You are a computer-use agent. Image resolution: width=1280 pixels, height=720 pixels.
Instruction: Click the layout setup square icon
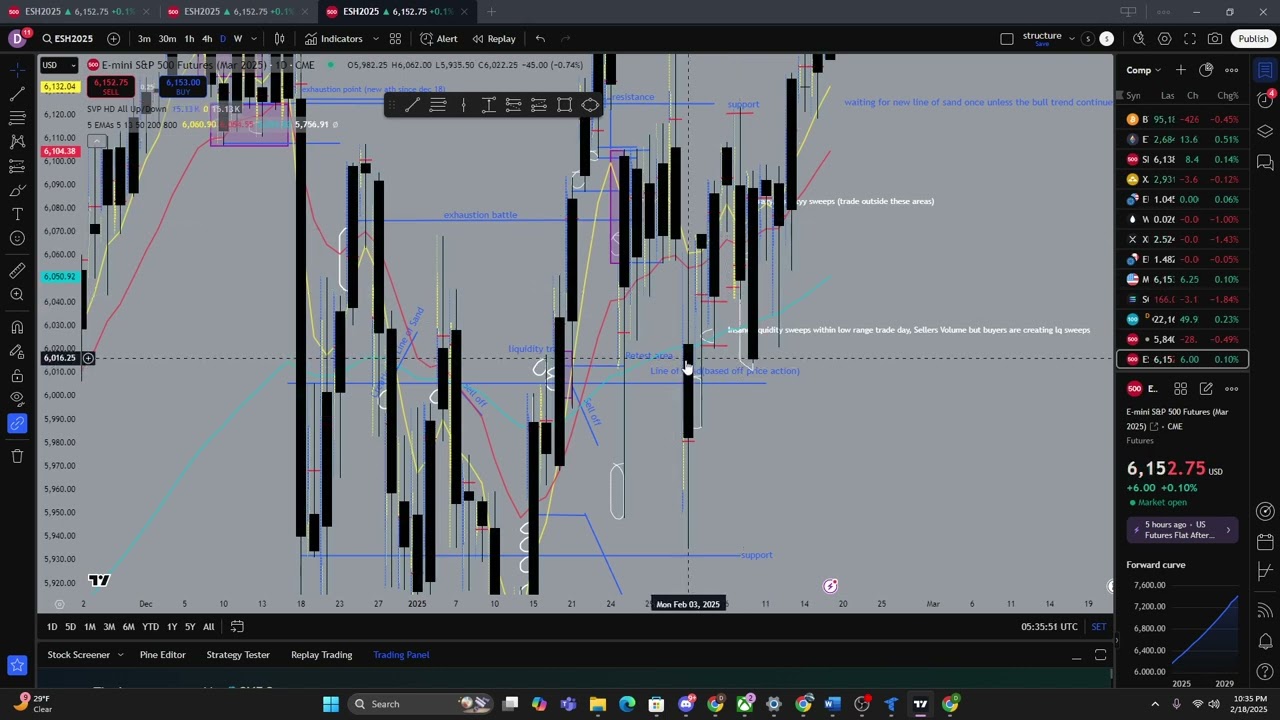[1007, 39]
